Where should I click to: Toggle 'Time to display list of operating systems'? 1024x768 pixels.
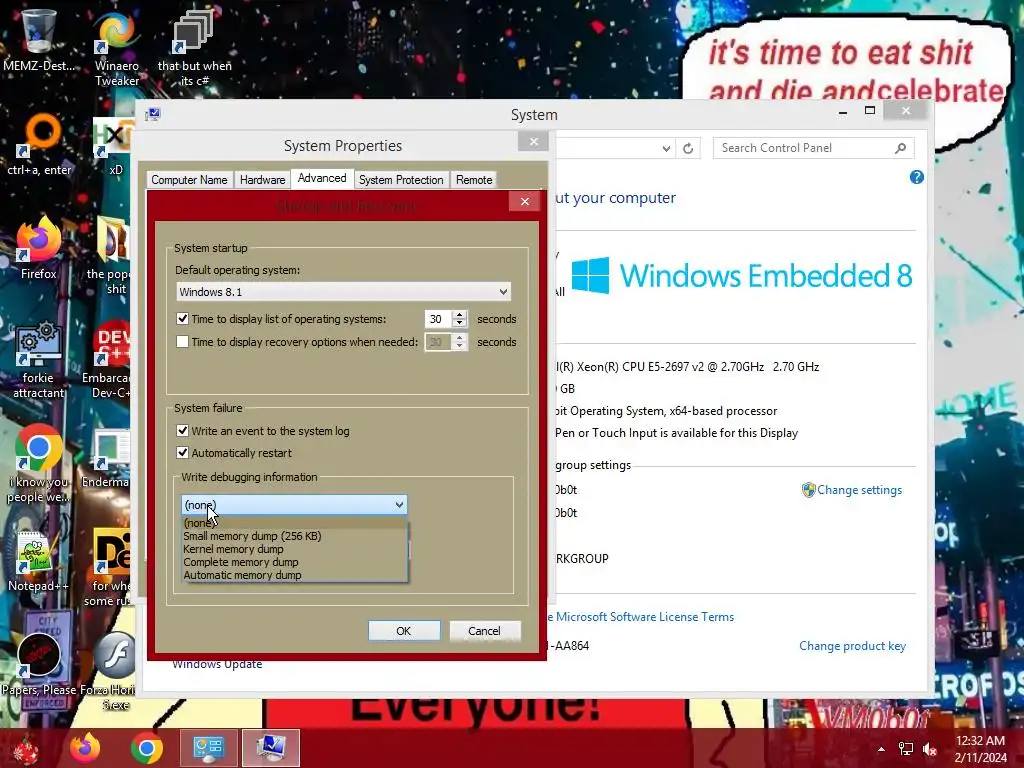tap(182, 319)
